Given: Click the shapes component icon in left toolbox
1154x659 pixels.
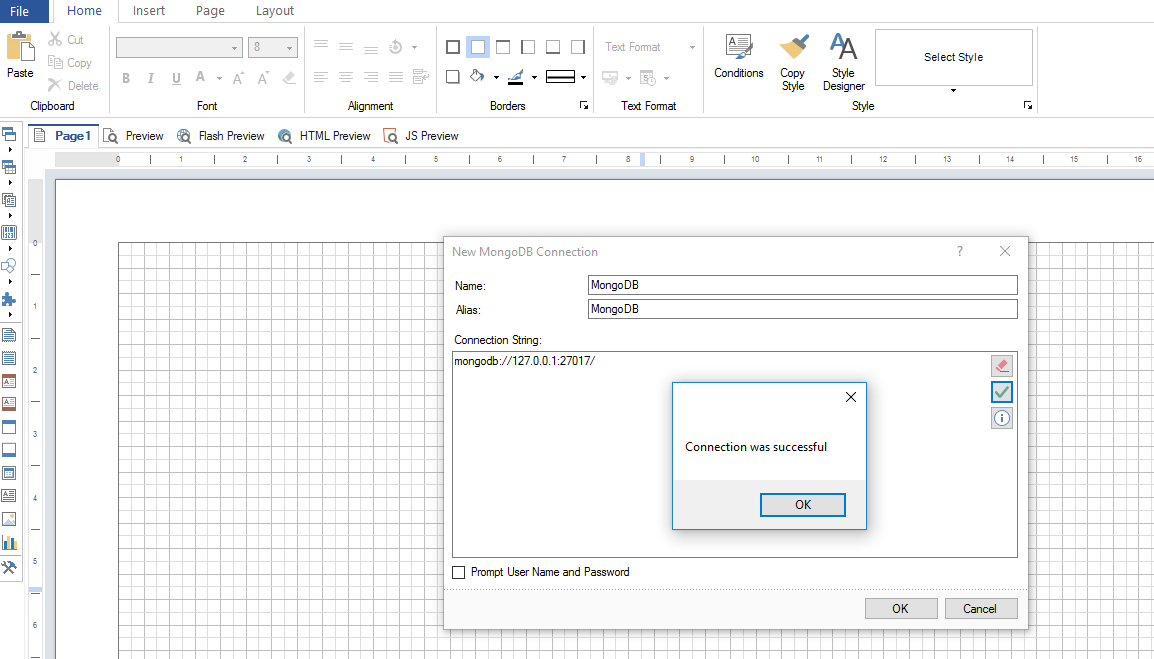Looking at the screenshot, I should (9, 266).
